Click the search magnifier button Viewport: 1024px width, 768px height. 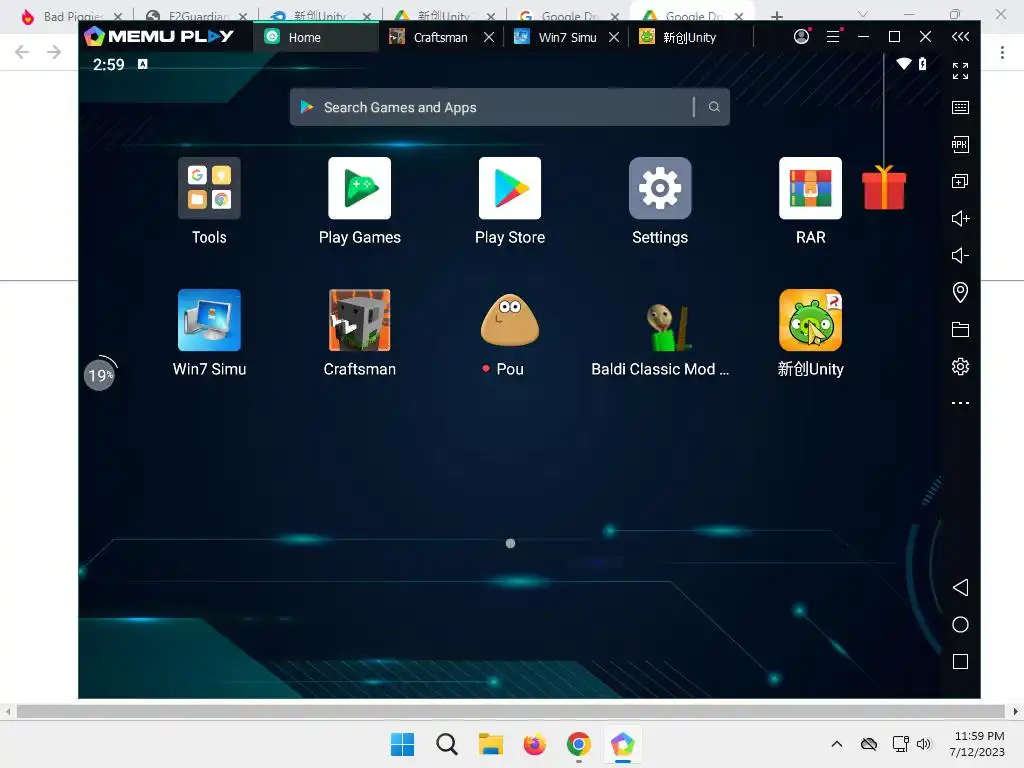714,106
